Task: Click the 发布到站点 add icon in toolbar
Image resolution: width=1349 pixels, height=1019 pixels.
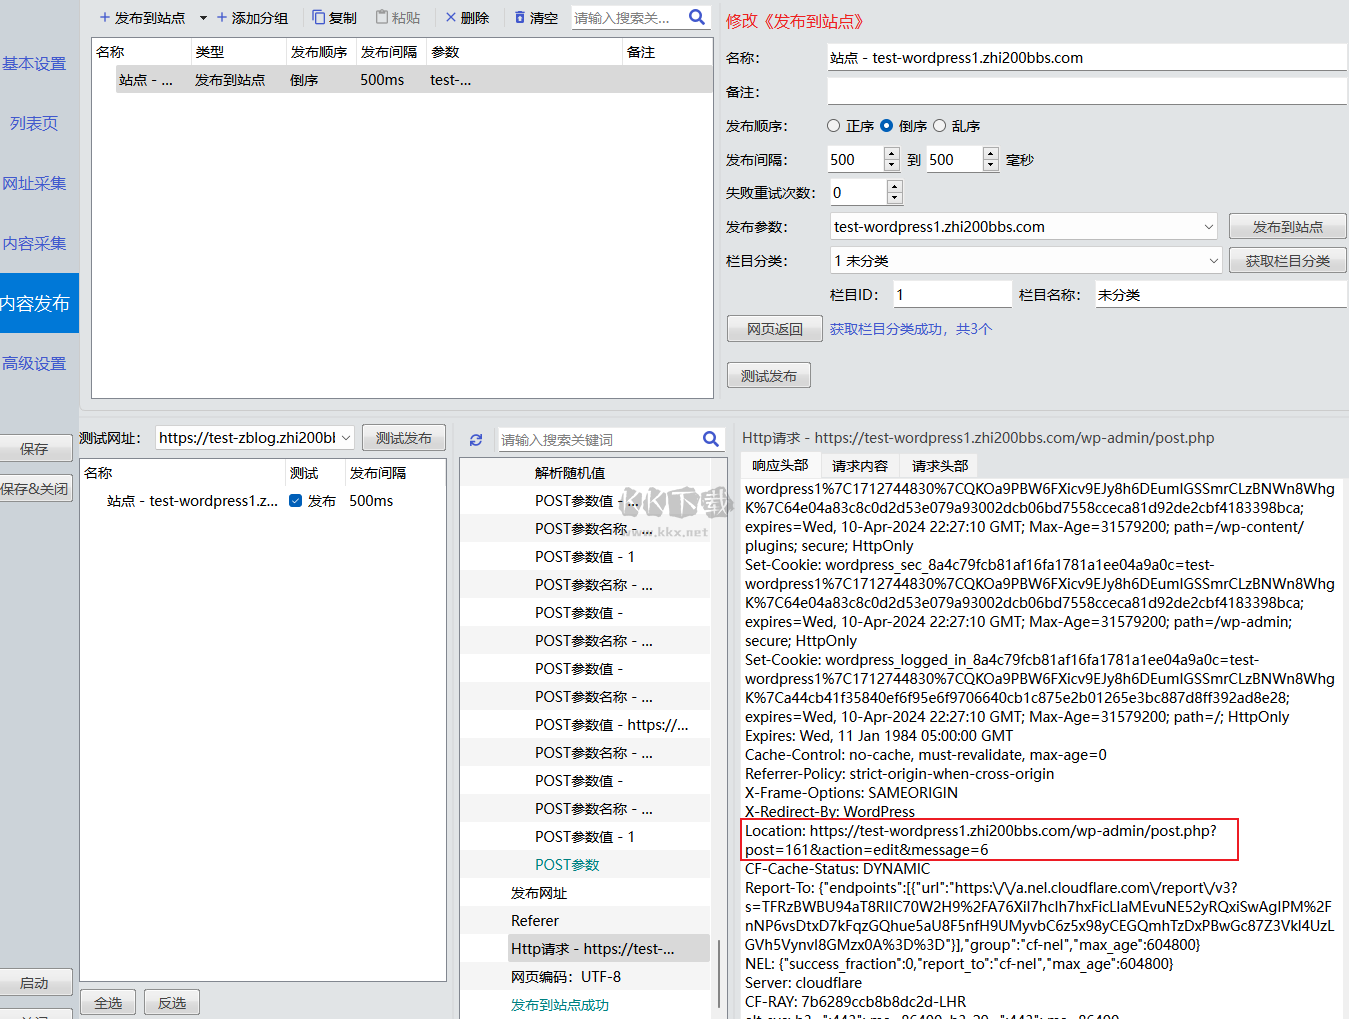Action: pos(105,18)
